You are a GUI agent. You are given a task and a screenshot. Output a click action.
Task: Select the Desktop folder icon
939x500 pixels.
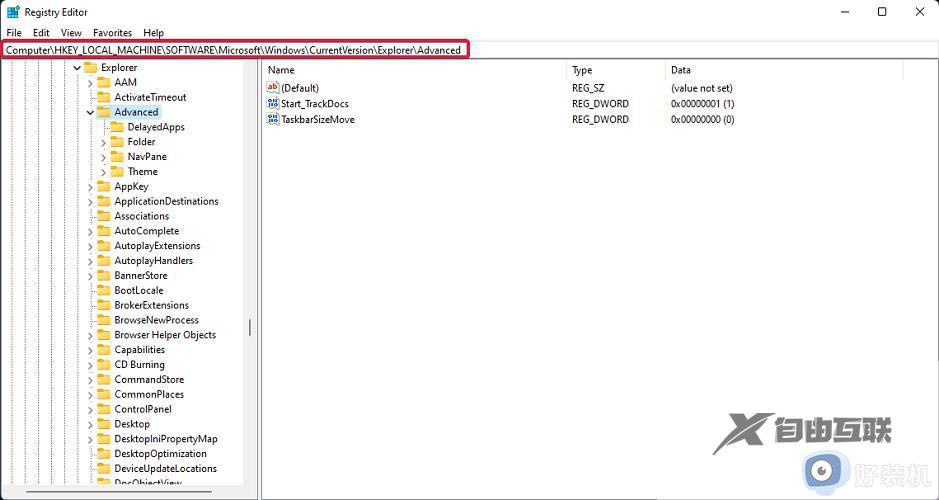pyautogui.click(x=104, y=424)
